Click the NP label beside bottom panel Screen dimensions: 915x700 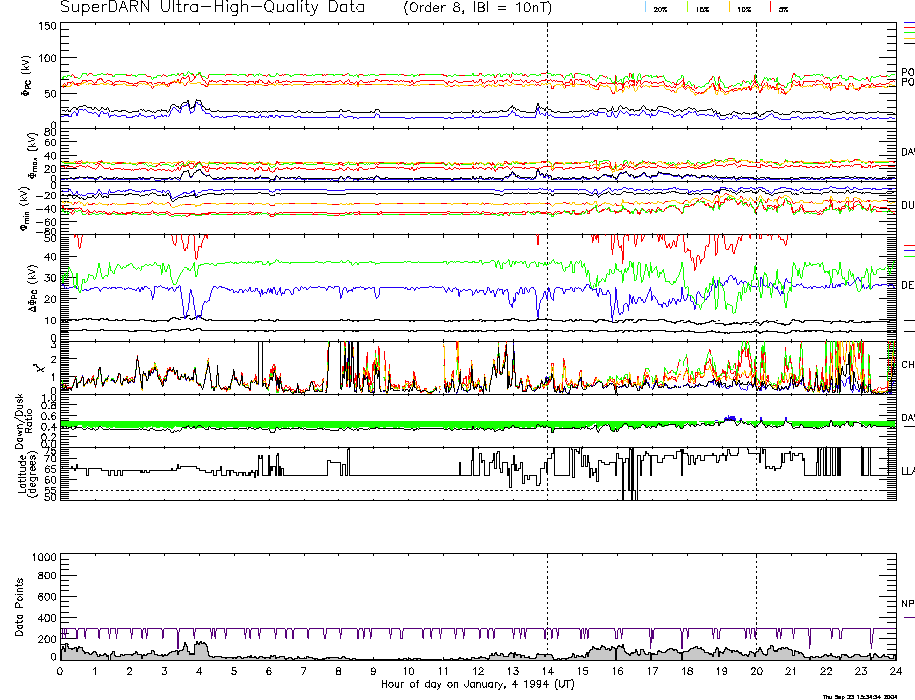pos(907,604)
